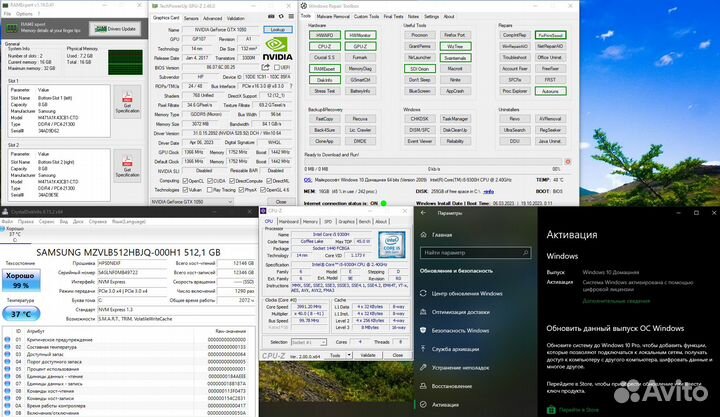This screenshot has width=720, height=417.
Task: Click the Хорошо 37 °C drive C: indicator in CrystalDiskInfo
Action: click(14, 234)
